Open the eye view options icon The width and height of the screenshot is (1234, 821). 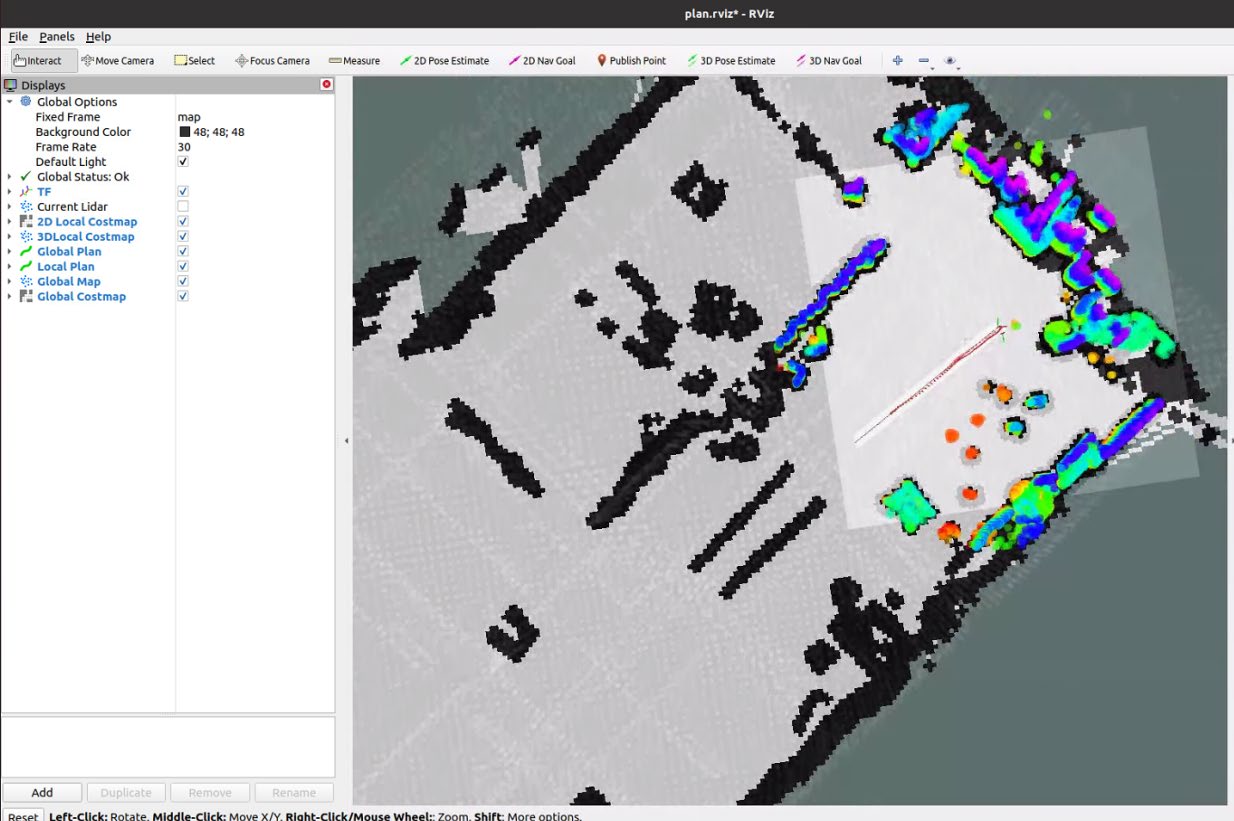click(x=950, y=60)
